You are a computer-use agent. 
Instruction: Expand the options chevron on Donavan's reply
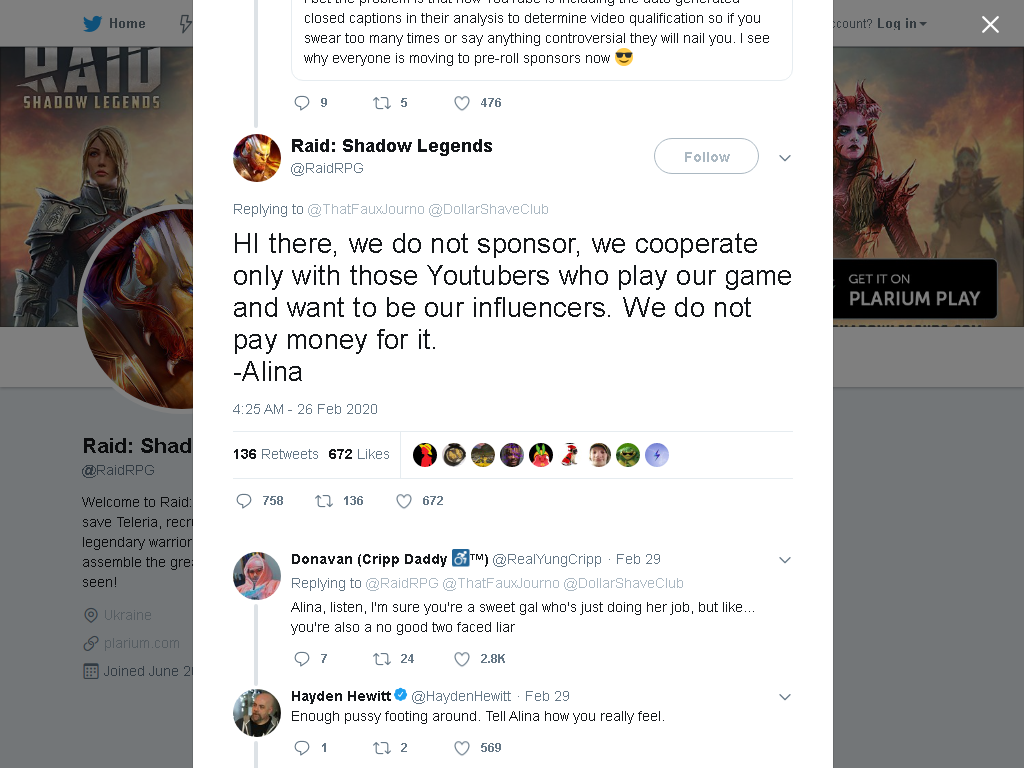785,560
